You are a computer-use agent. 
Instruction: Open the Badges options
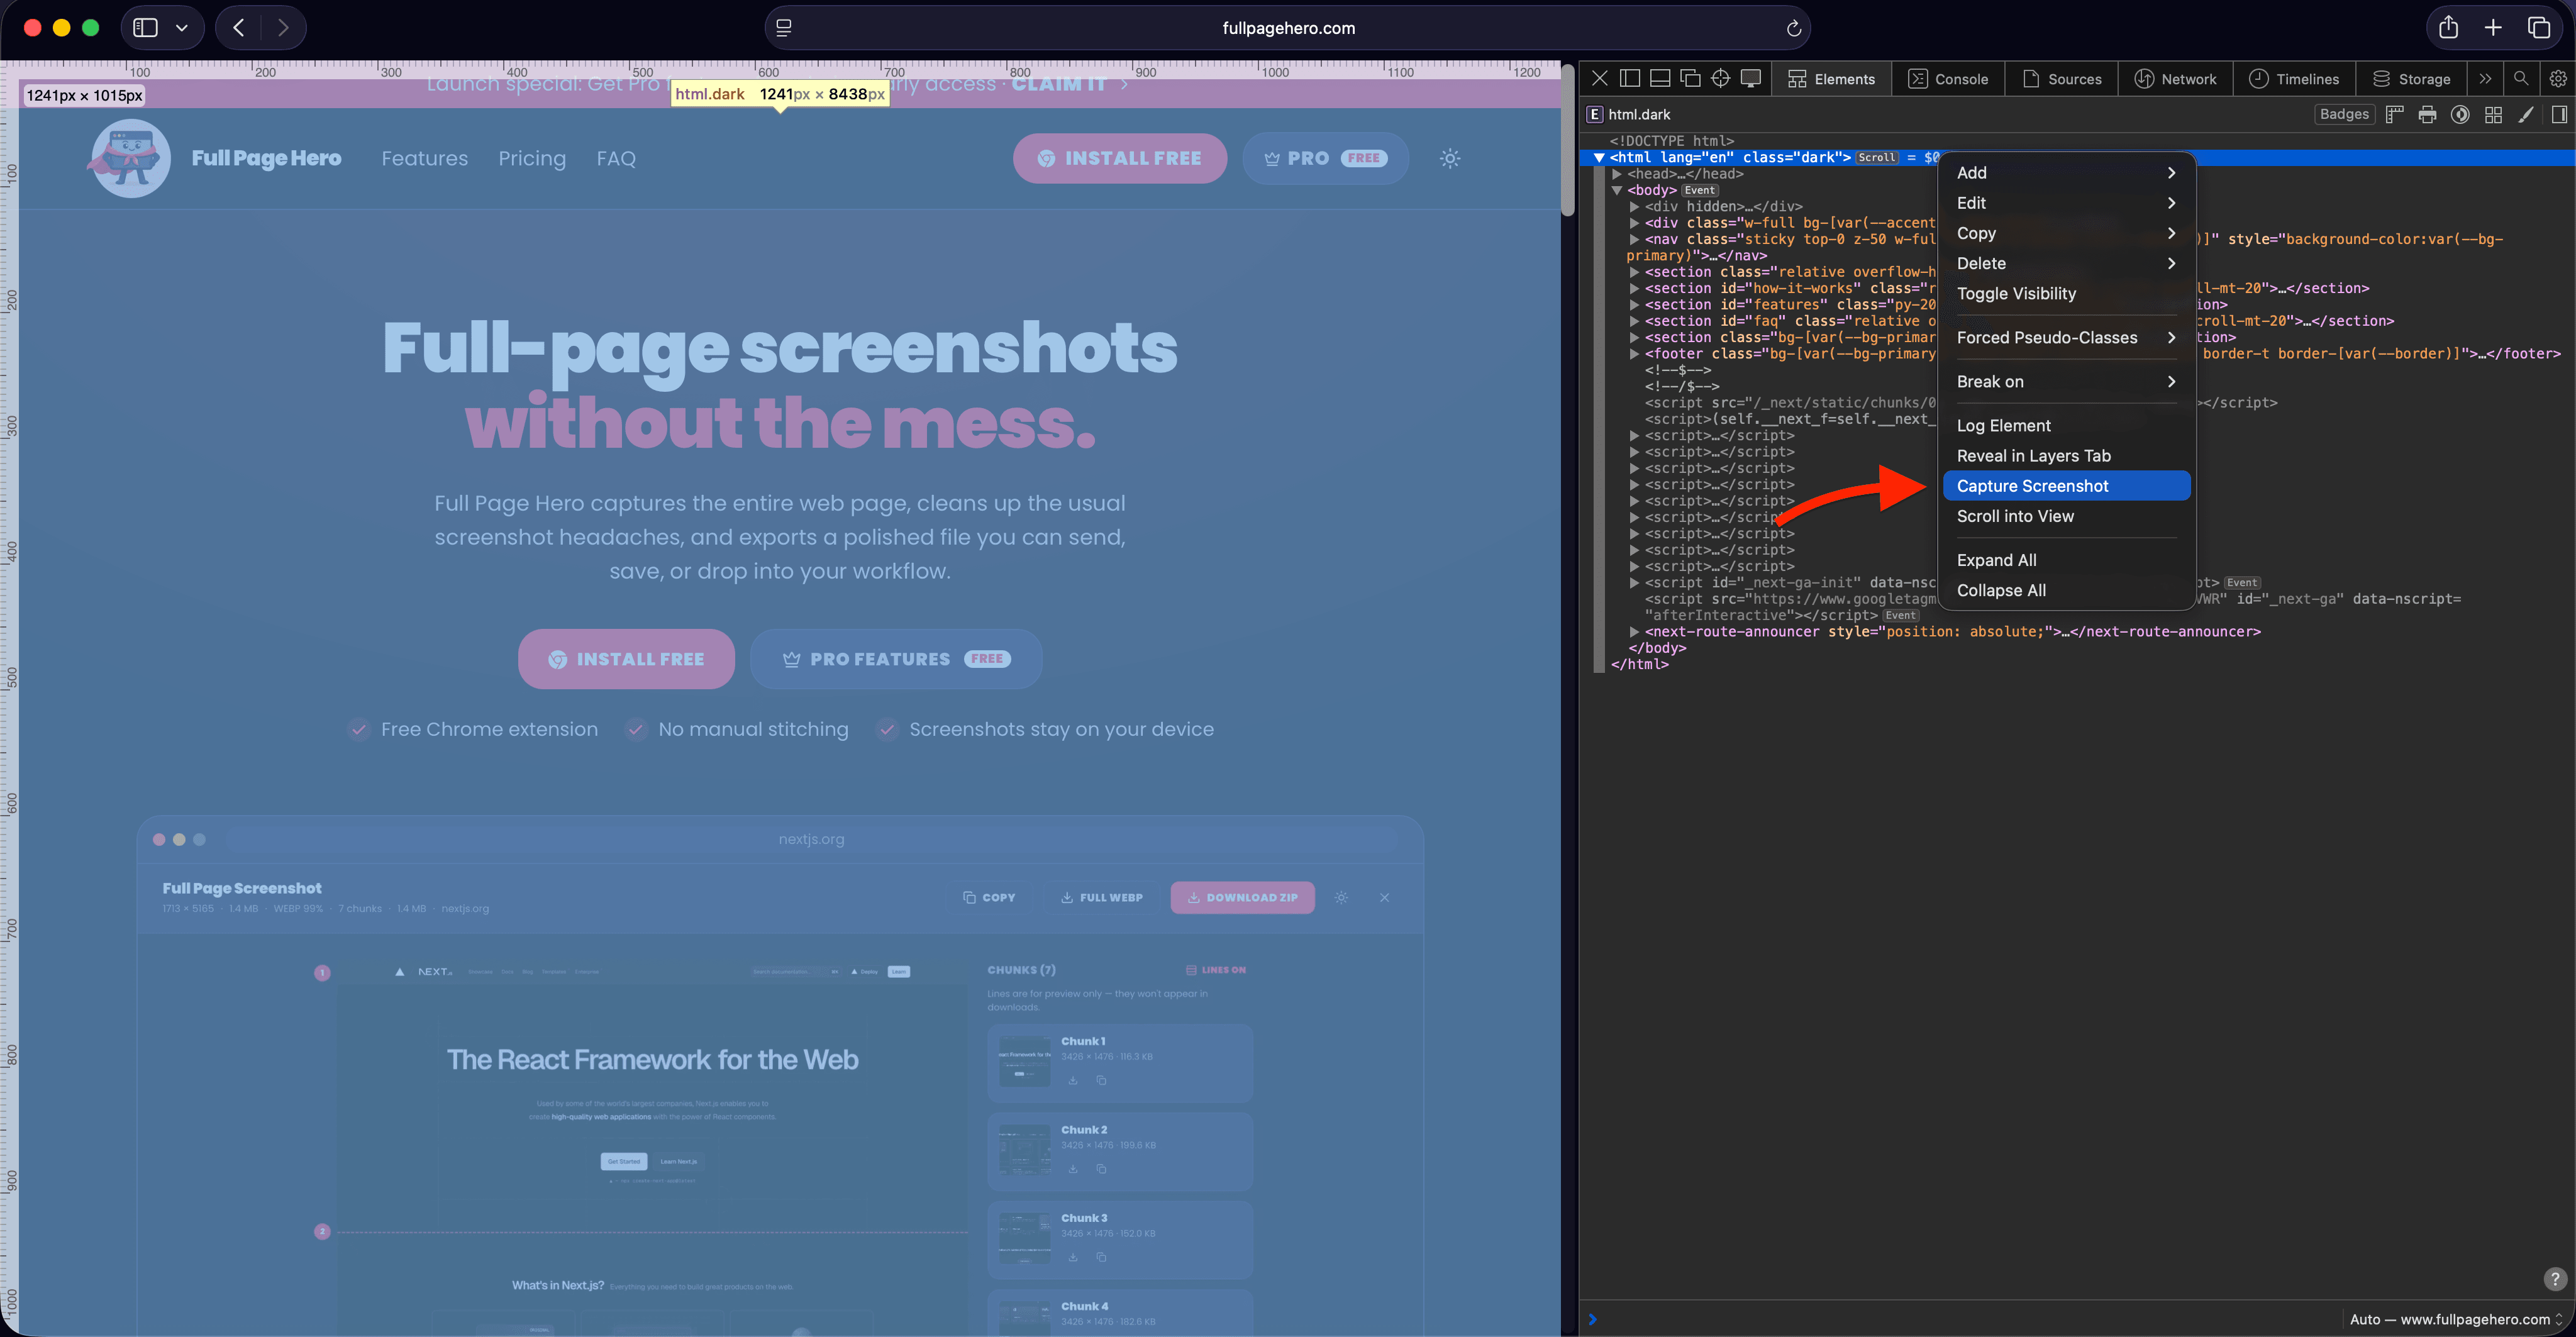2344,114
